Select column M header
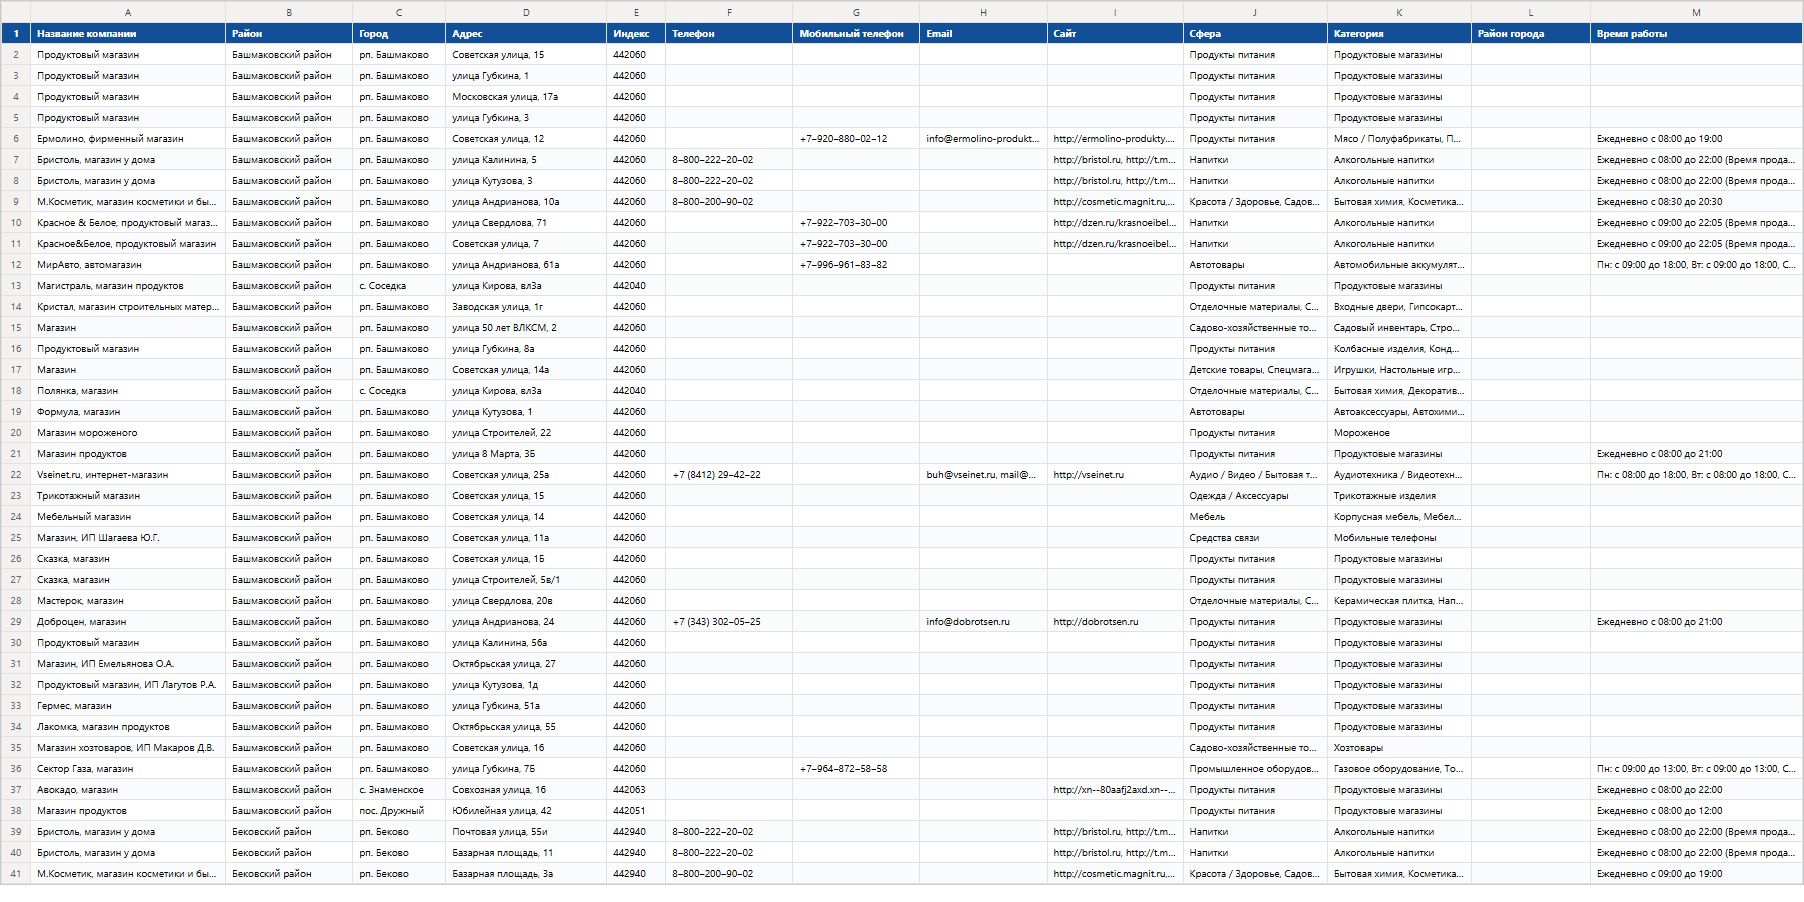Screen dimensions: 1804x902 point(1696,12)
